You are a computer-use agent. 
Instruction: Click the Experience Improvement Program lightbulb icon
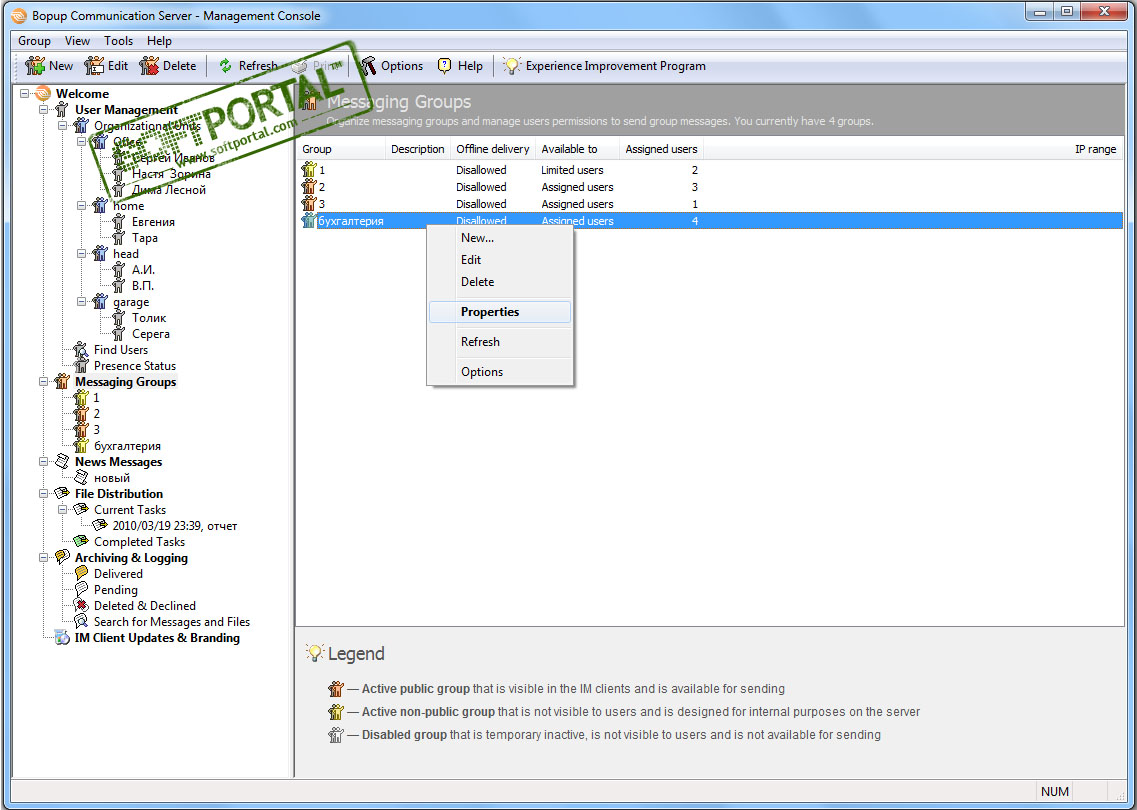tap(512, 66)
